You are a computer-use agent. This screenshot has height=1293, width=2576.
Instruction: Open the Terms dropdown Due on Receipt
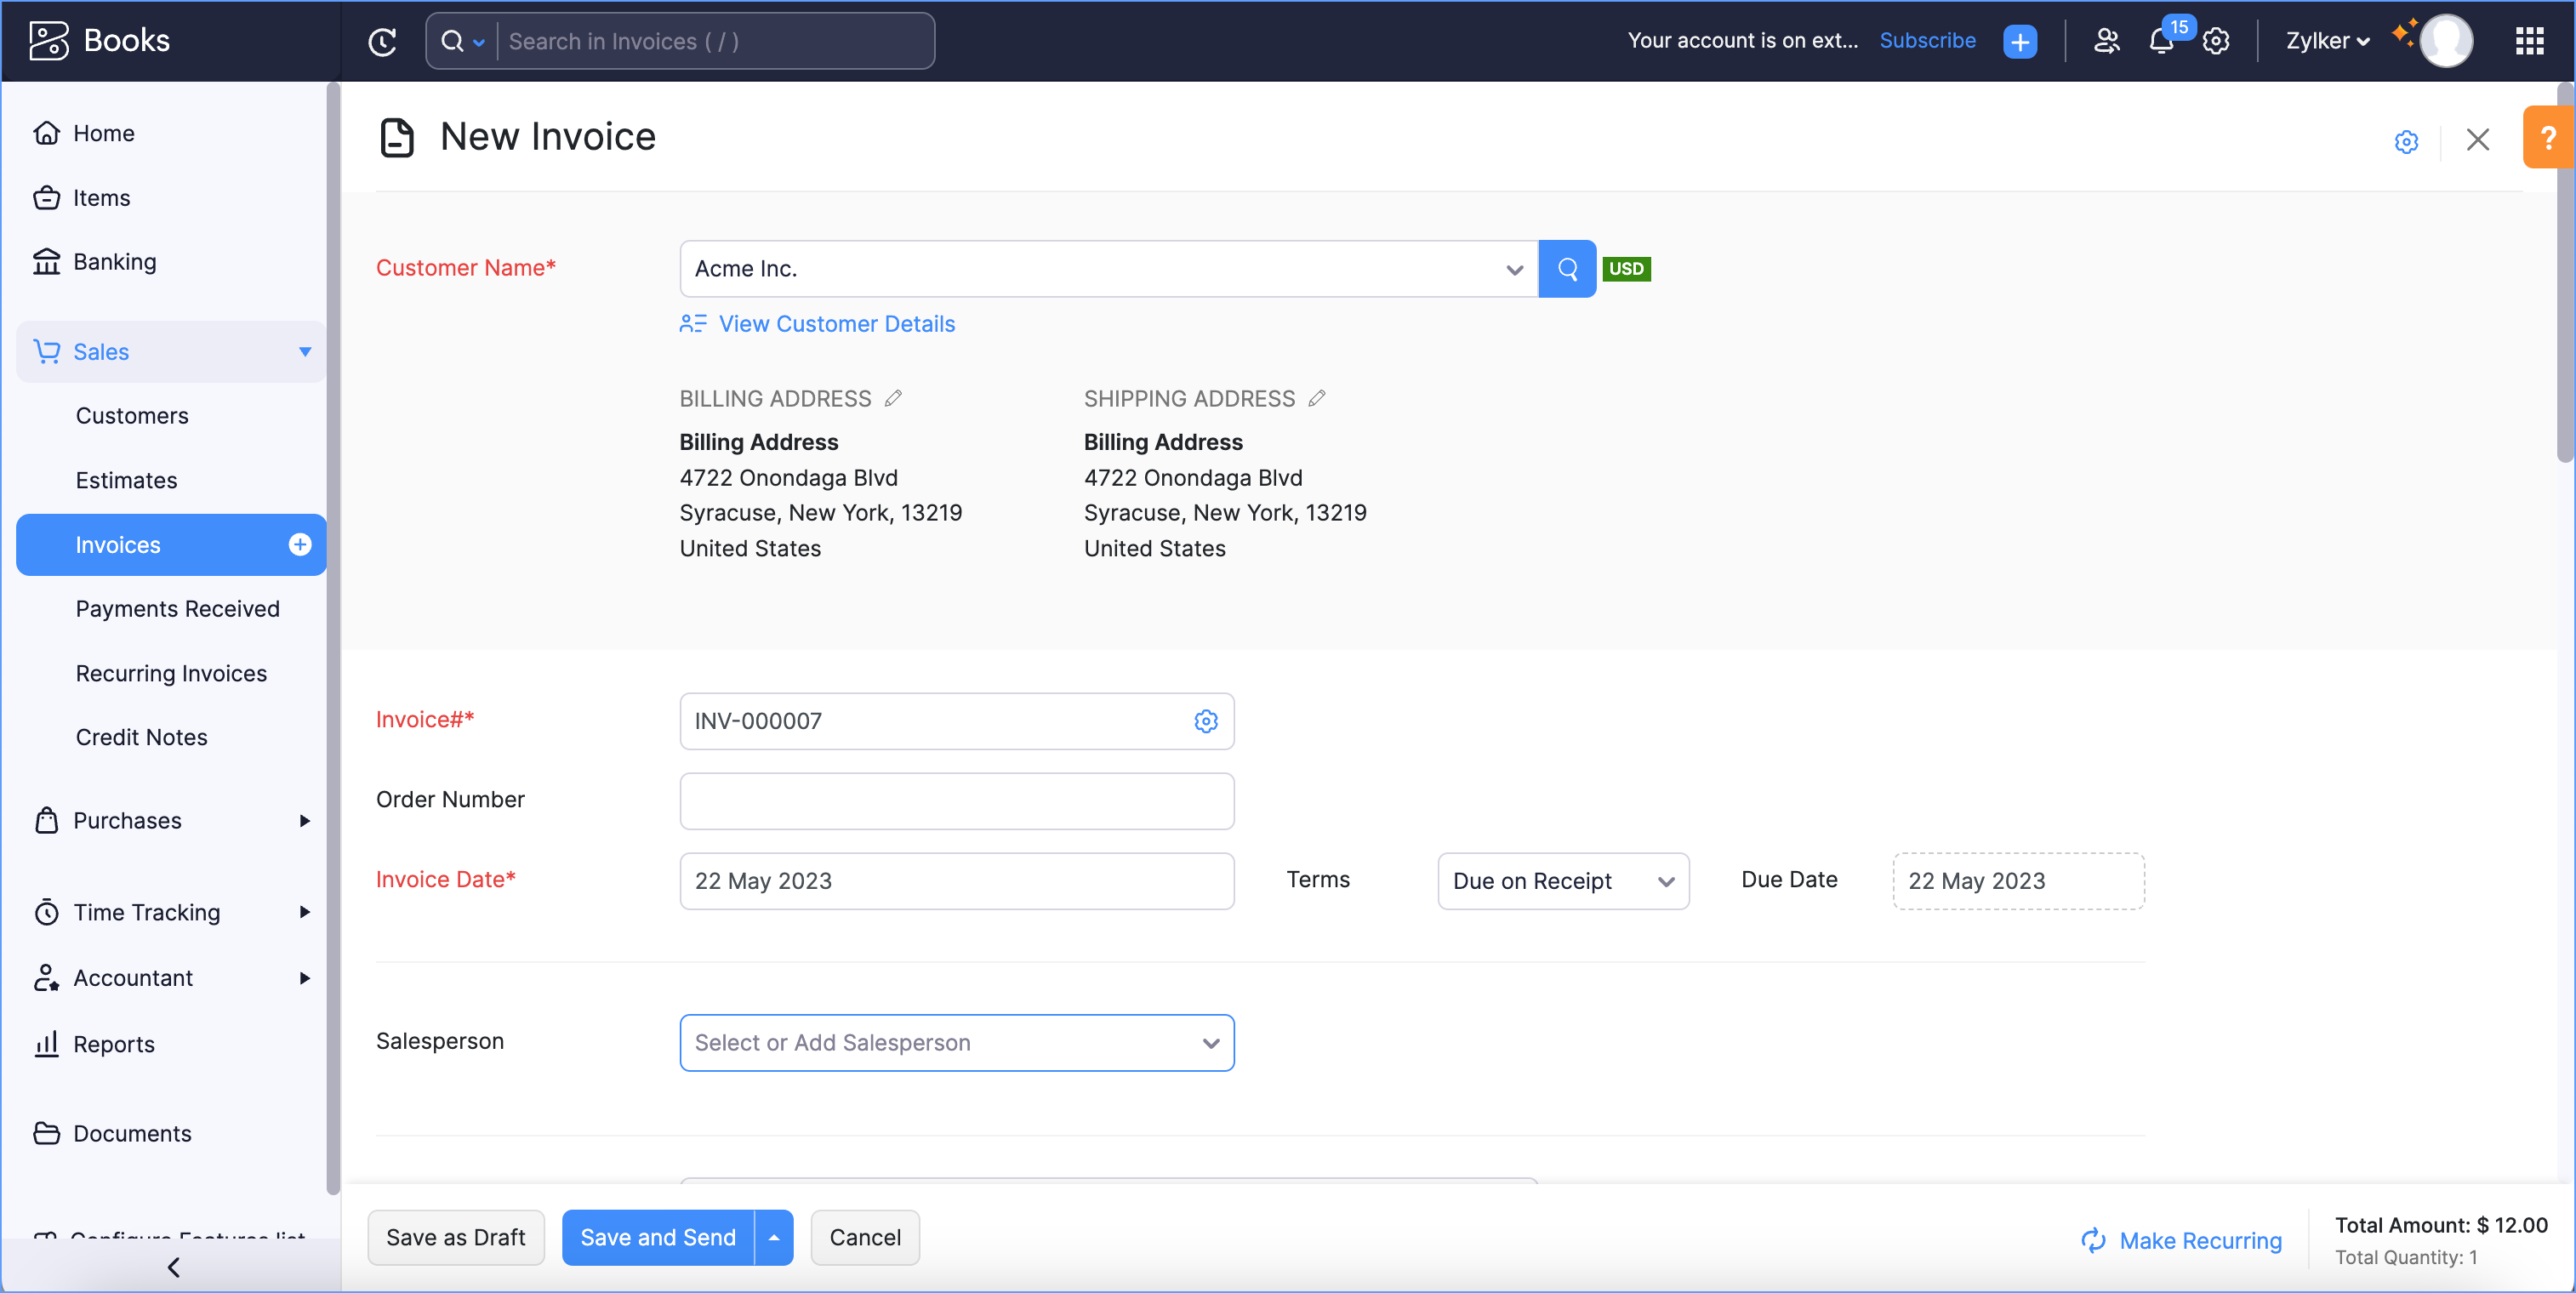1563,881
